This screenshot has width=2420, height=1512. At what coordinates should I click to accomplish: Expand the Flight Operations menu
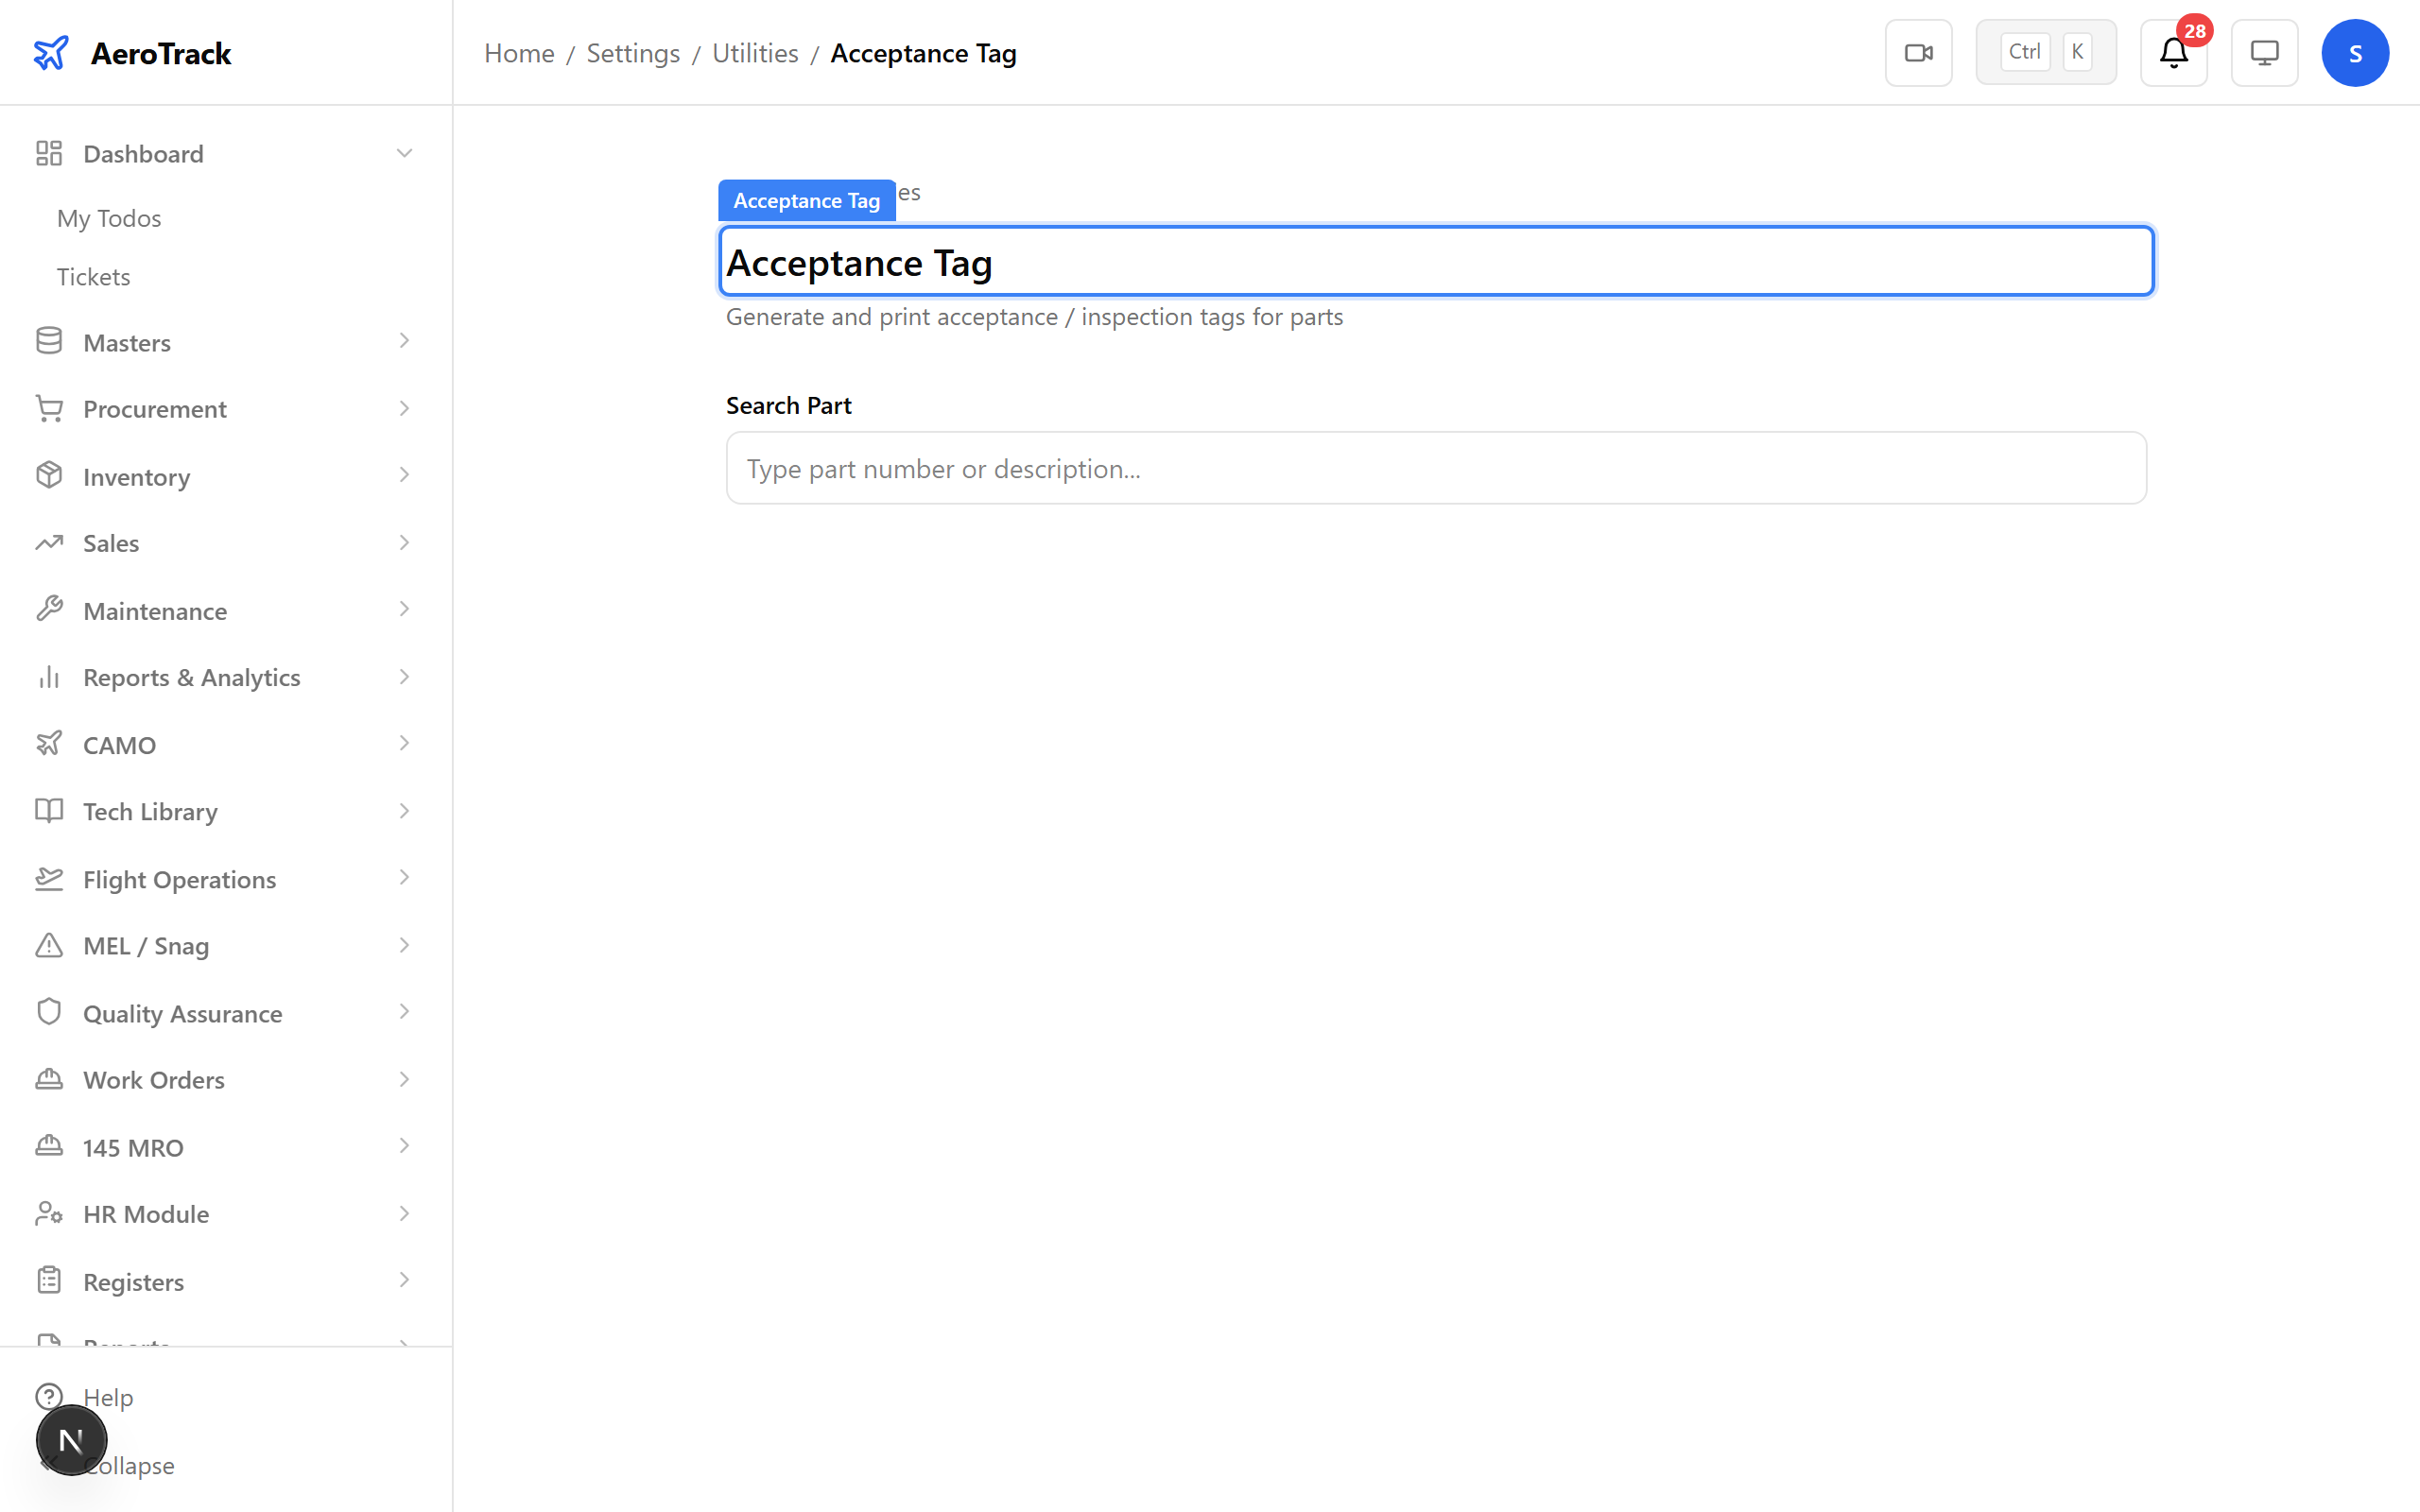pos(404,878)
